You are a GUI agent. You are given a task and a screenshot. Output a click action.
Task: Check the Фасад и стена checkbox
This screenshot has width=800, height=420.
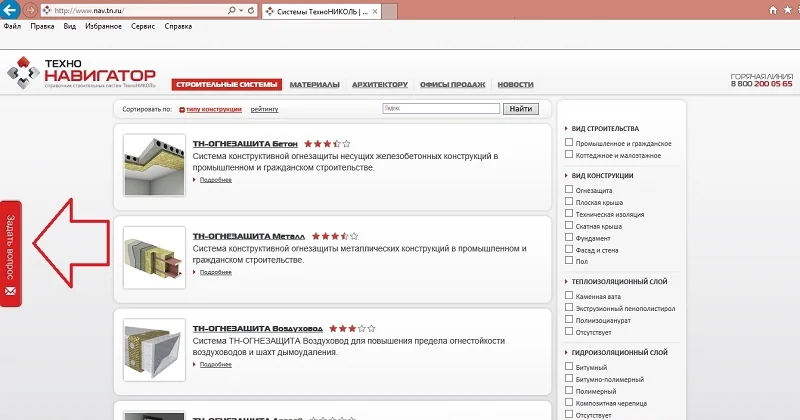[x=569, y=249]
